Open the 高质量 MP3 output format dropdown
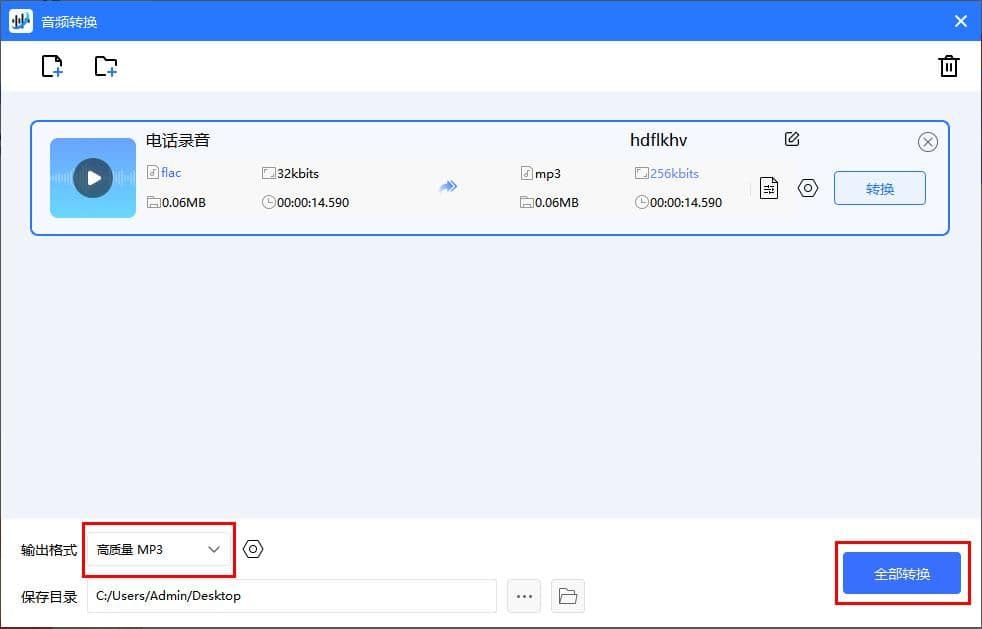The image size is (982, 629). tap(158, 548)
